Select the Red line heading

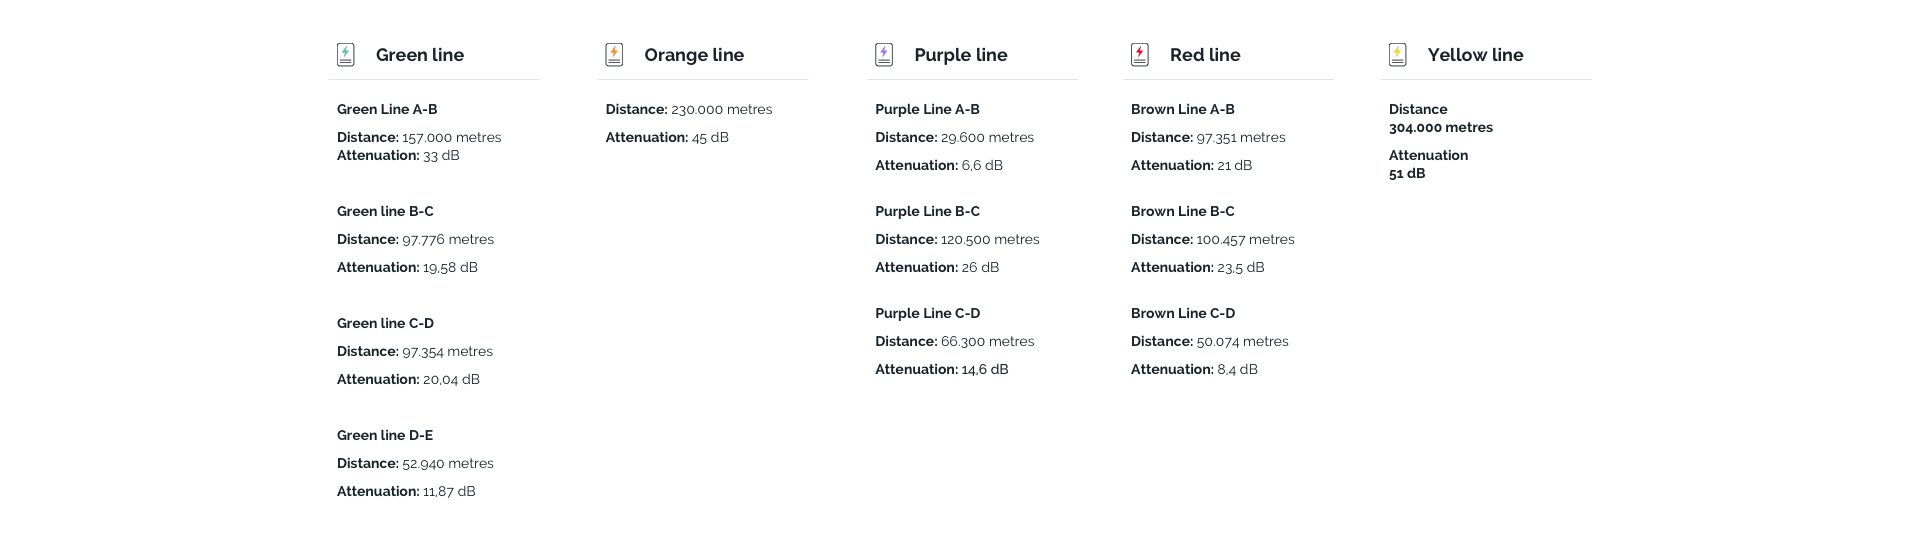click(x=1205, y=55)
